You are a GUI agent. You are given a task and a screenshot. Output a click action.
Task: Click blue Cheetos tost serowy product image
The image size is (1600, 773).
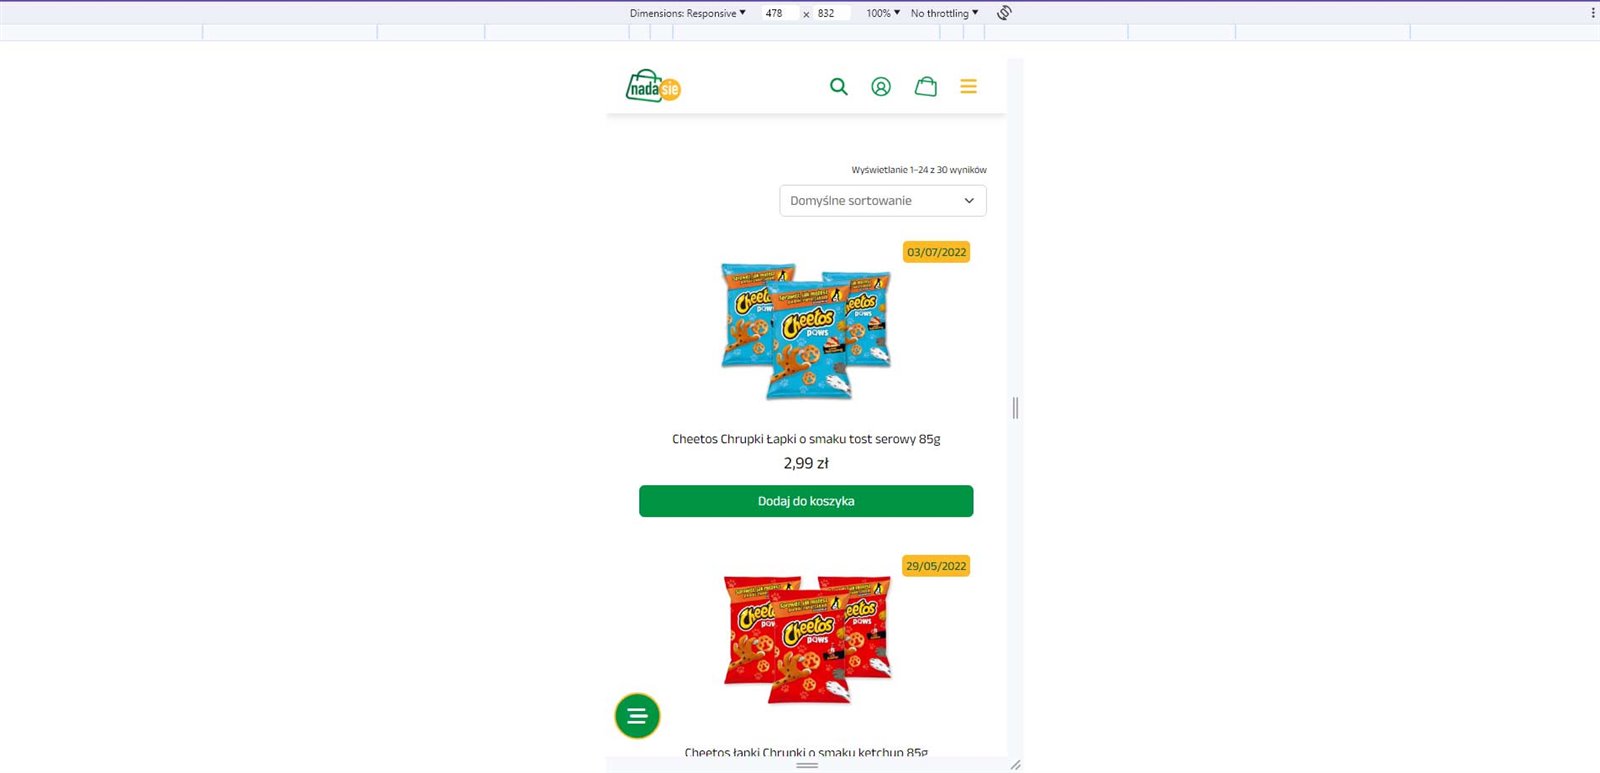pyautogui.click(x=806, y=330)
